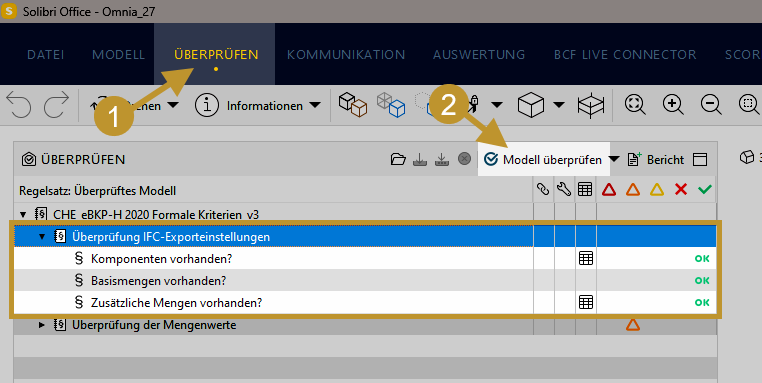Select the 3D cube view icon
Viewport: 762px width, 383px height.
(x=531, y=105)
